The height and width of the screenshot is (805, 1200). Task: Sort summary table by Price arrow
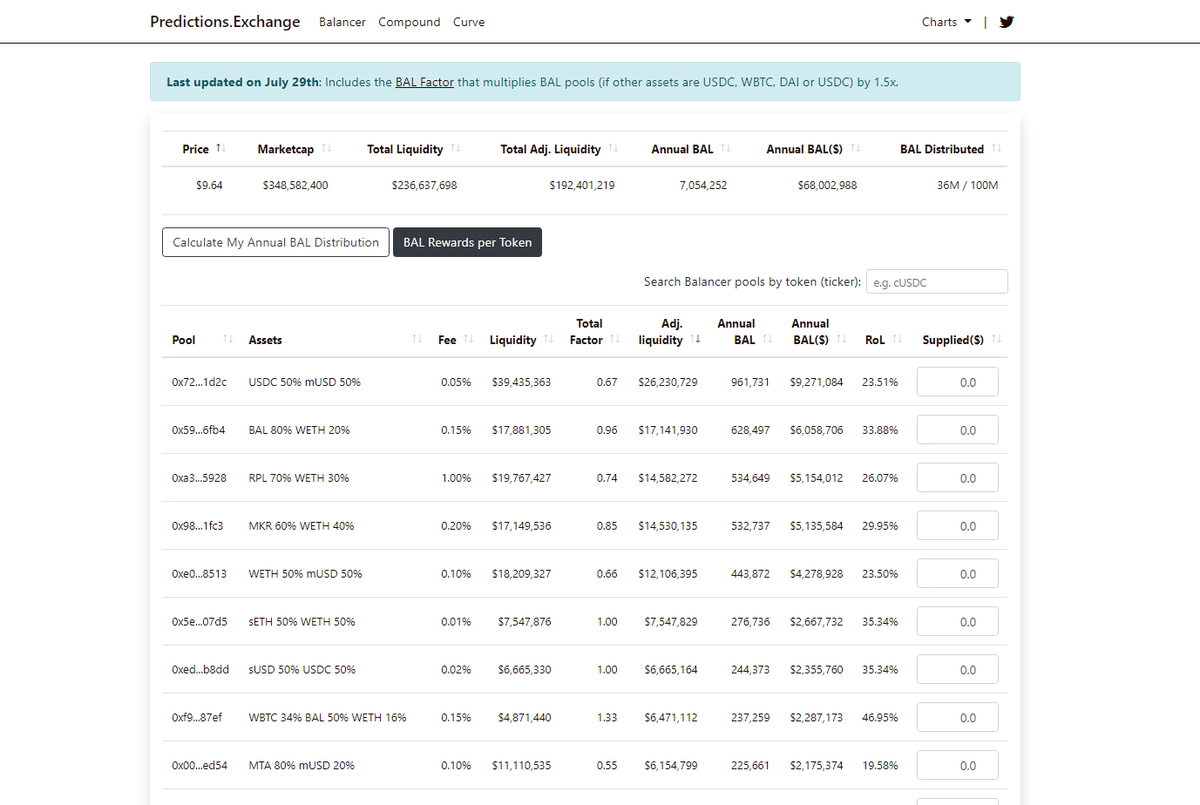click(222, 149)
